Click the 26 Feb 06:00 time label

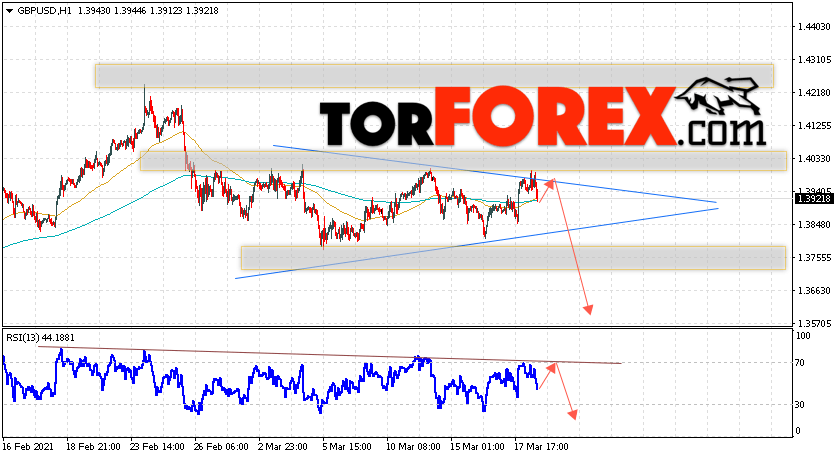(x=221, y=447)
